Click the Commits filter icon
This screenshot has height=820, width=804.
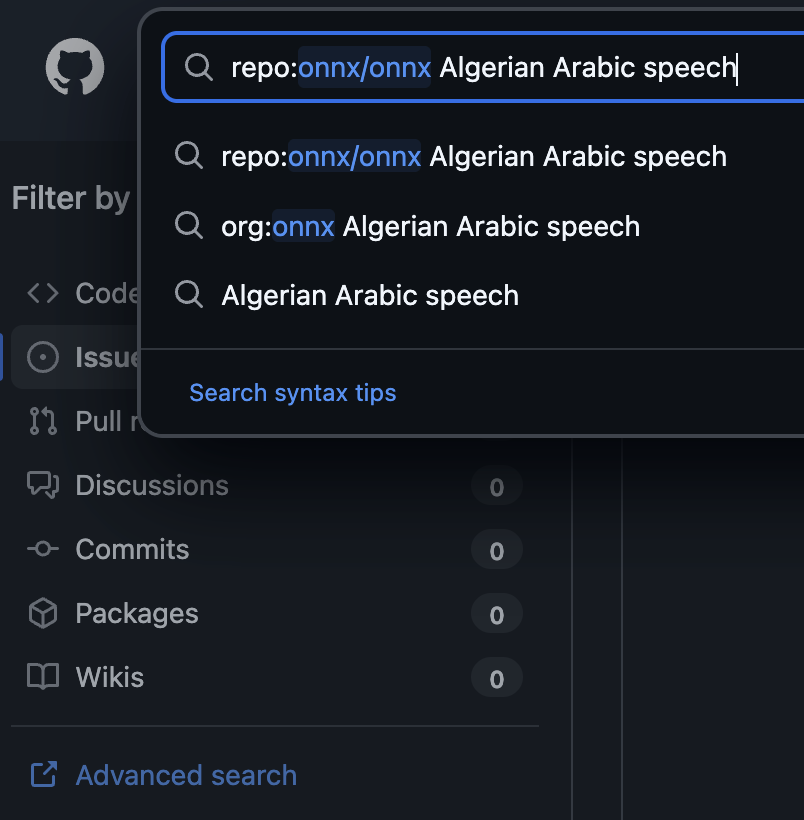coord(43,549)
